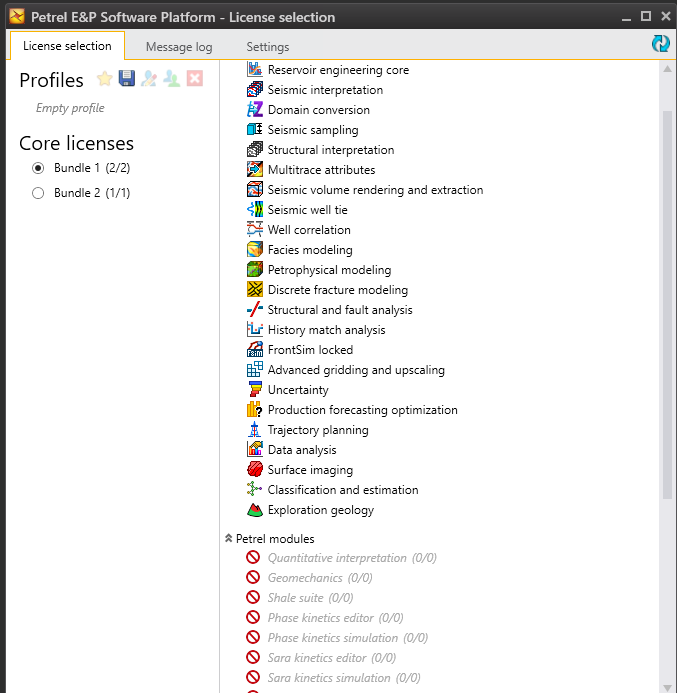Click the Reservoir engineering core icon
677x693 pixels.
255,69
